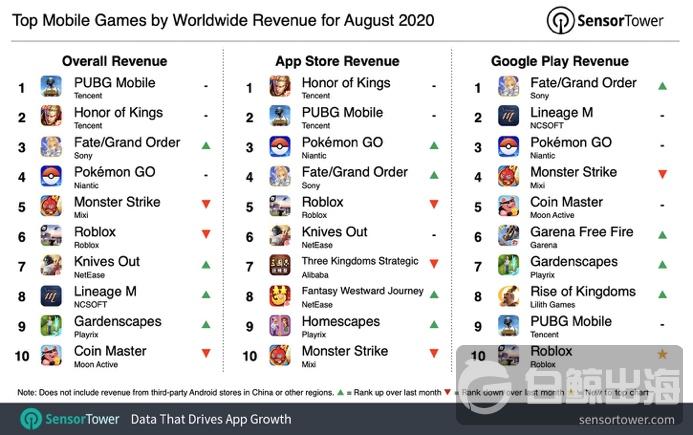
Task: Click the green up arrow beside Overall Fate/Grand Order
Action: coord(205,146)
